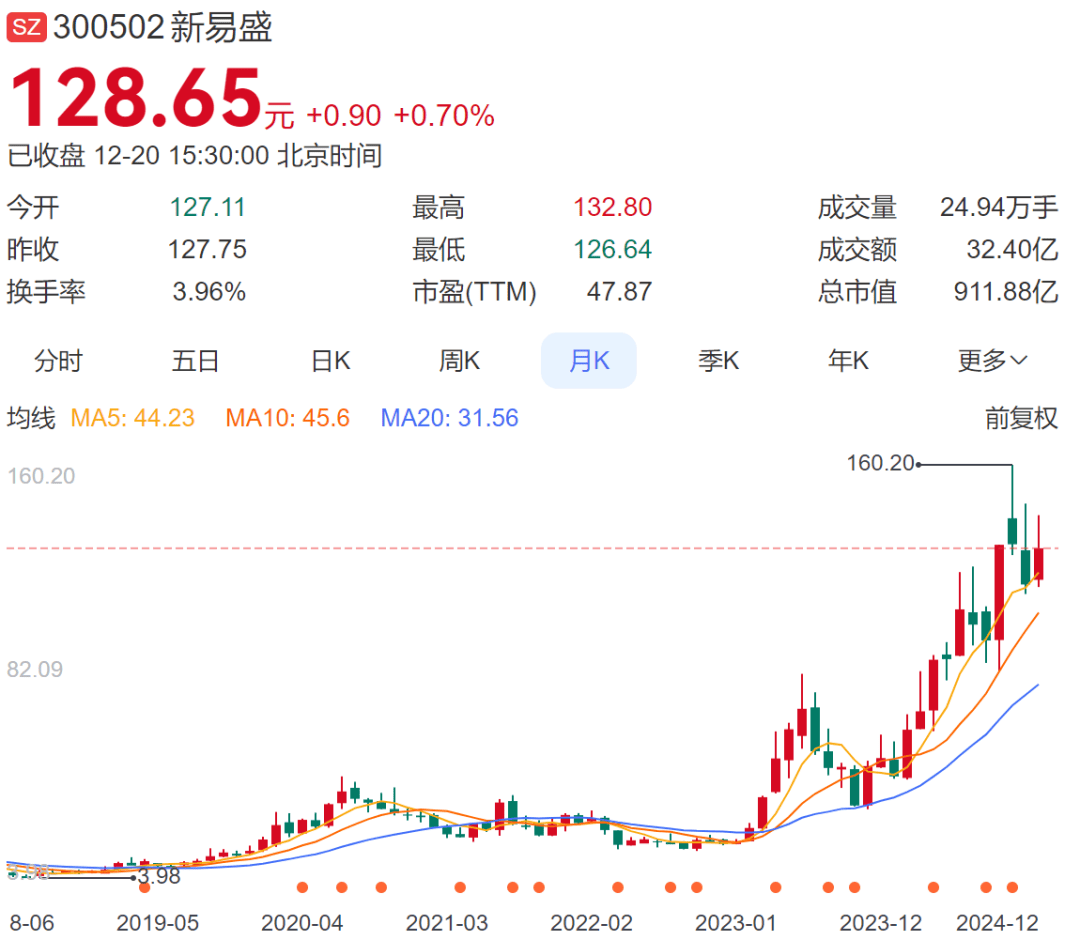Click the leftmost orange event dot
Screen dimensions: 1080x940
pos(302,887)
